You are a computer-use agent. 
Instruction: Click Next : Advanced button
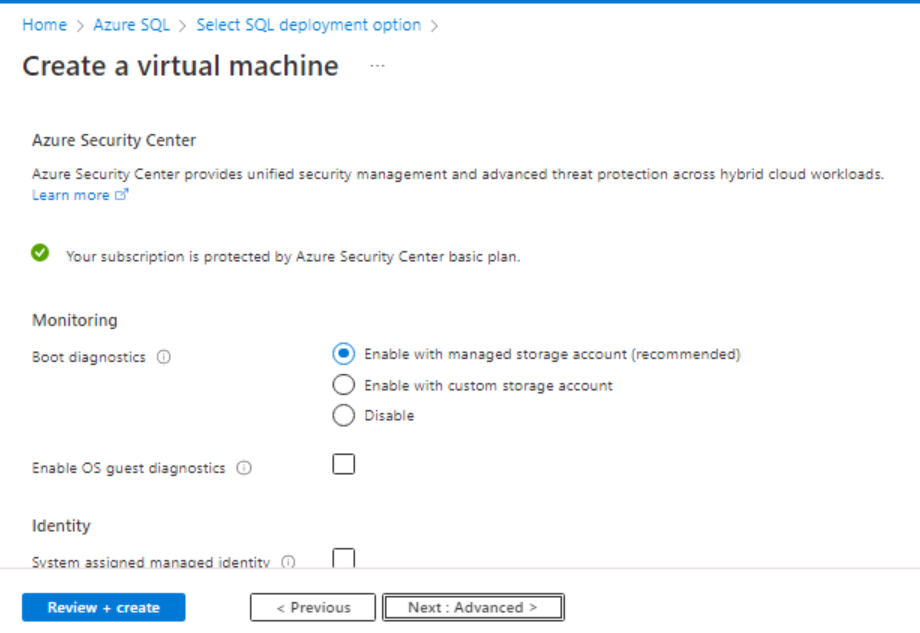click(x=473, y=607)
